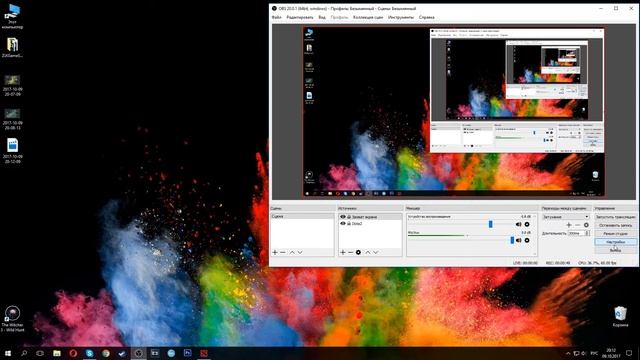Open Chrome from taskbar
This screenshot has width=640, height=360.
click(106, 353)
